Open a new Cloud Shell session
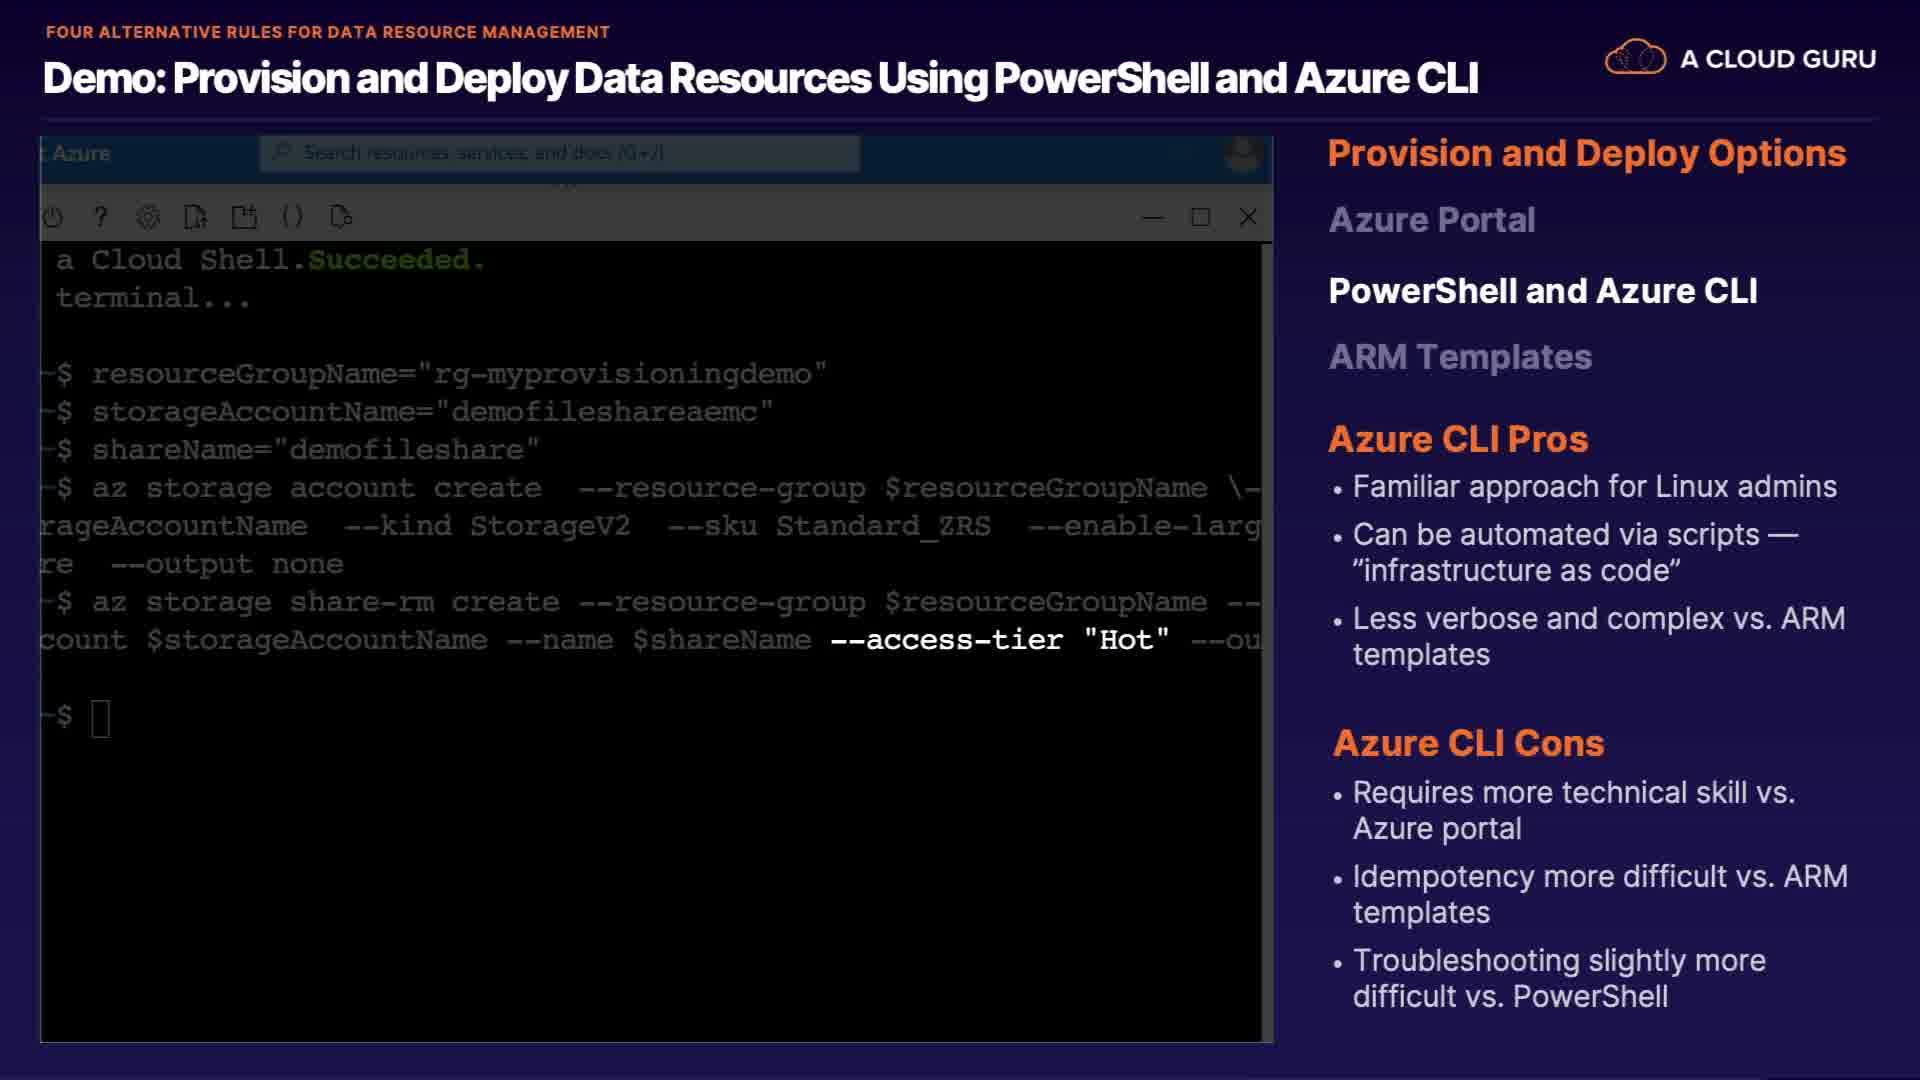1920x1080 pixels. tap(244, 217)
